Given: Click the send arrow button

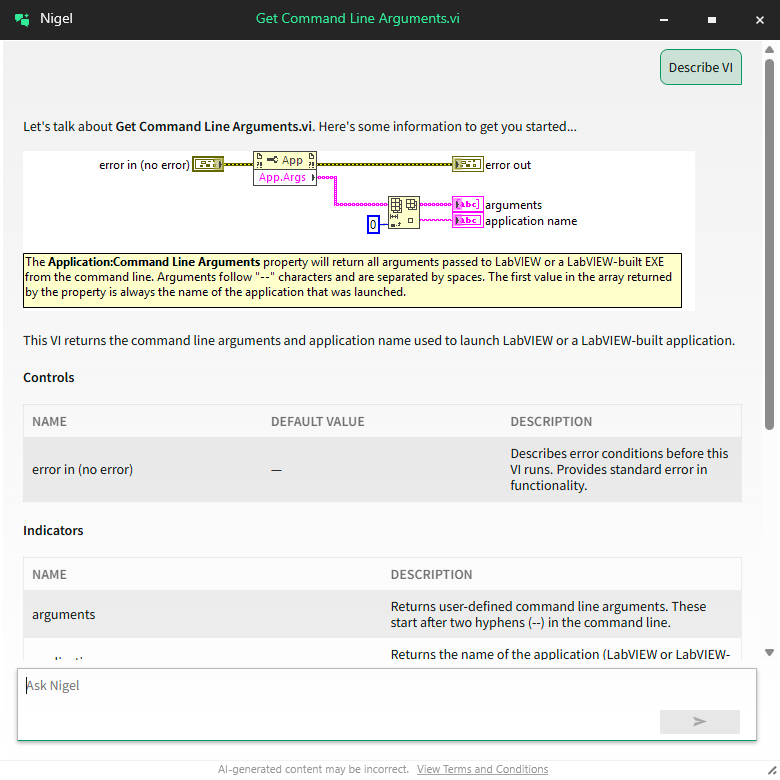Looking at the screenshot, I should (x=699, y=721).
